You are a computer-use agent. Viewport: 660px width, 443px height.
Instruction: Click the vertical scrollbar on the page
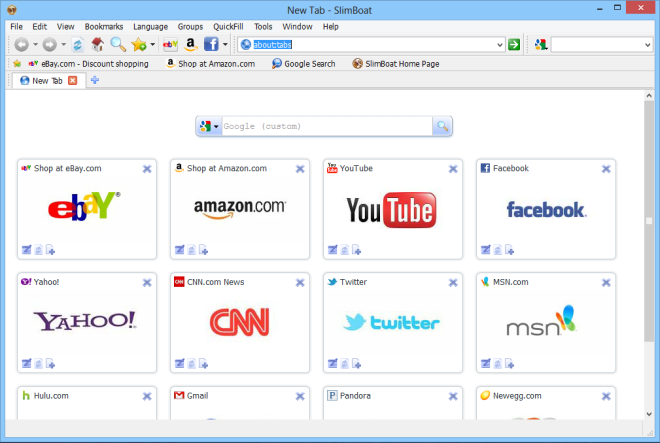649,220
